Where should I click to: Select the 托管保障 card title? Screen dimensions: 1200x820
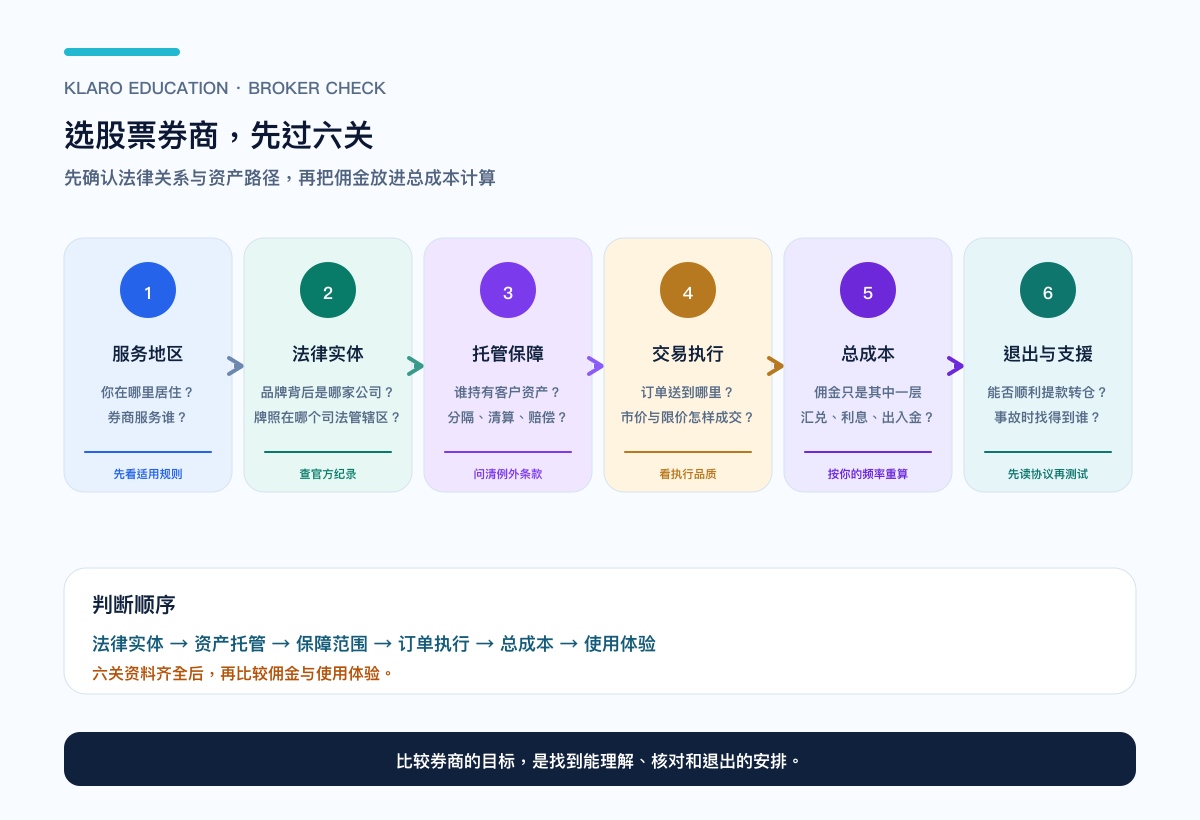(x=508, y=354)
